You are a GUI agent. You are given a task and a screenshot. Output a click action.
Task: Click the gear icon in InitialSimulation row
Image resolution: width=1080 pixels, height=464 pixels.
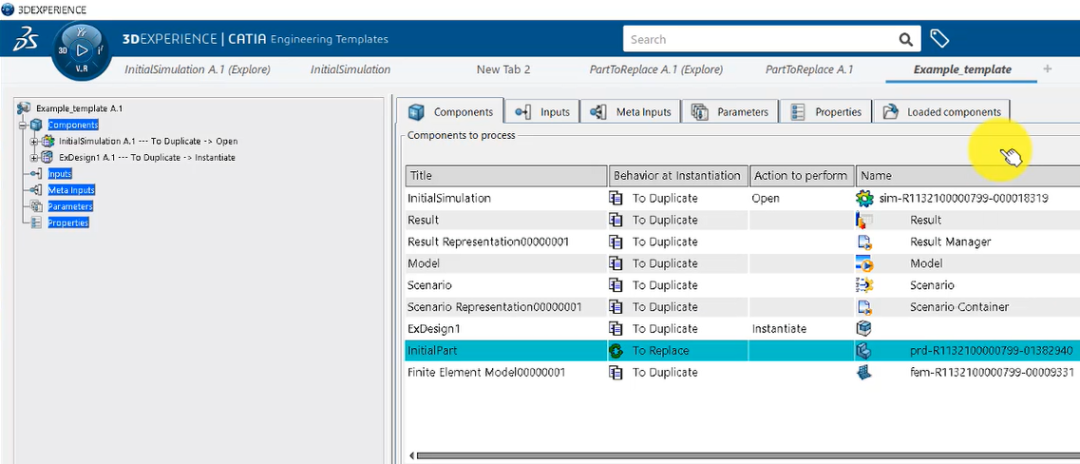[864, 198]
